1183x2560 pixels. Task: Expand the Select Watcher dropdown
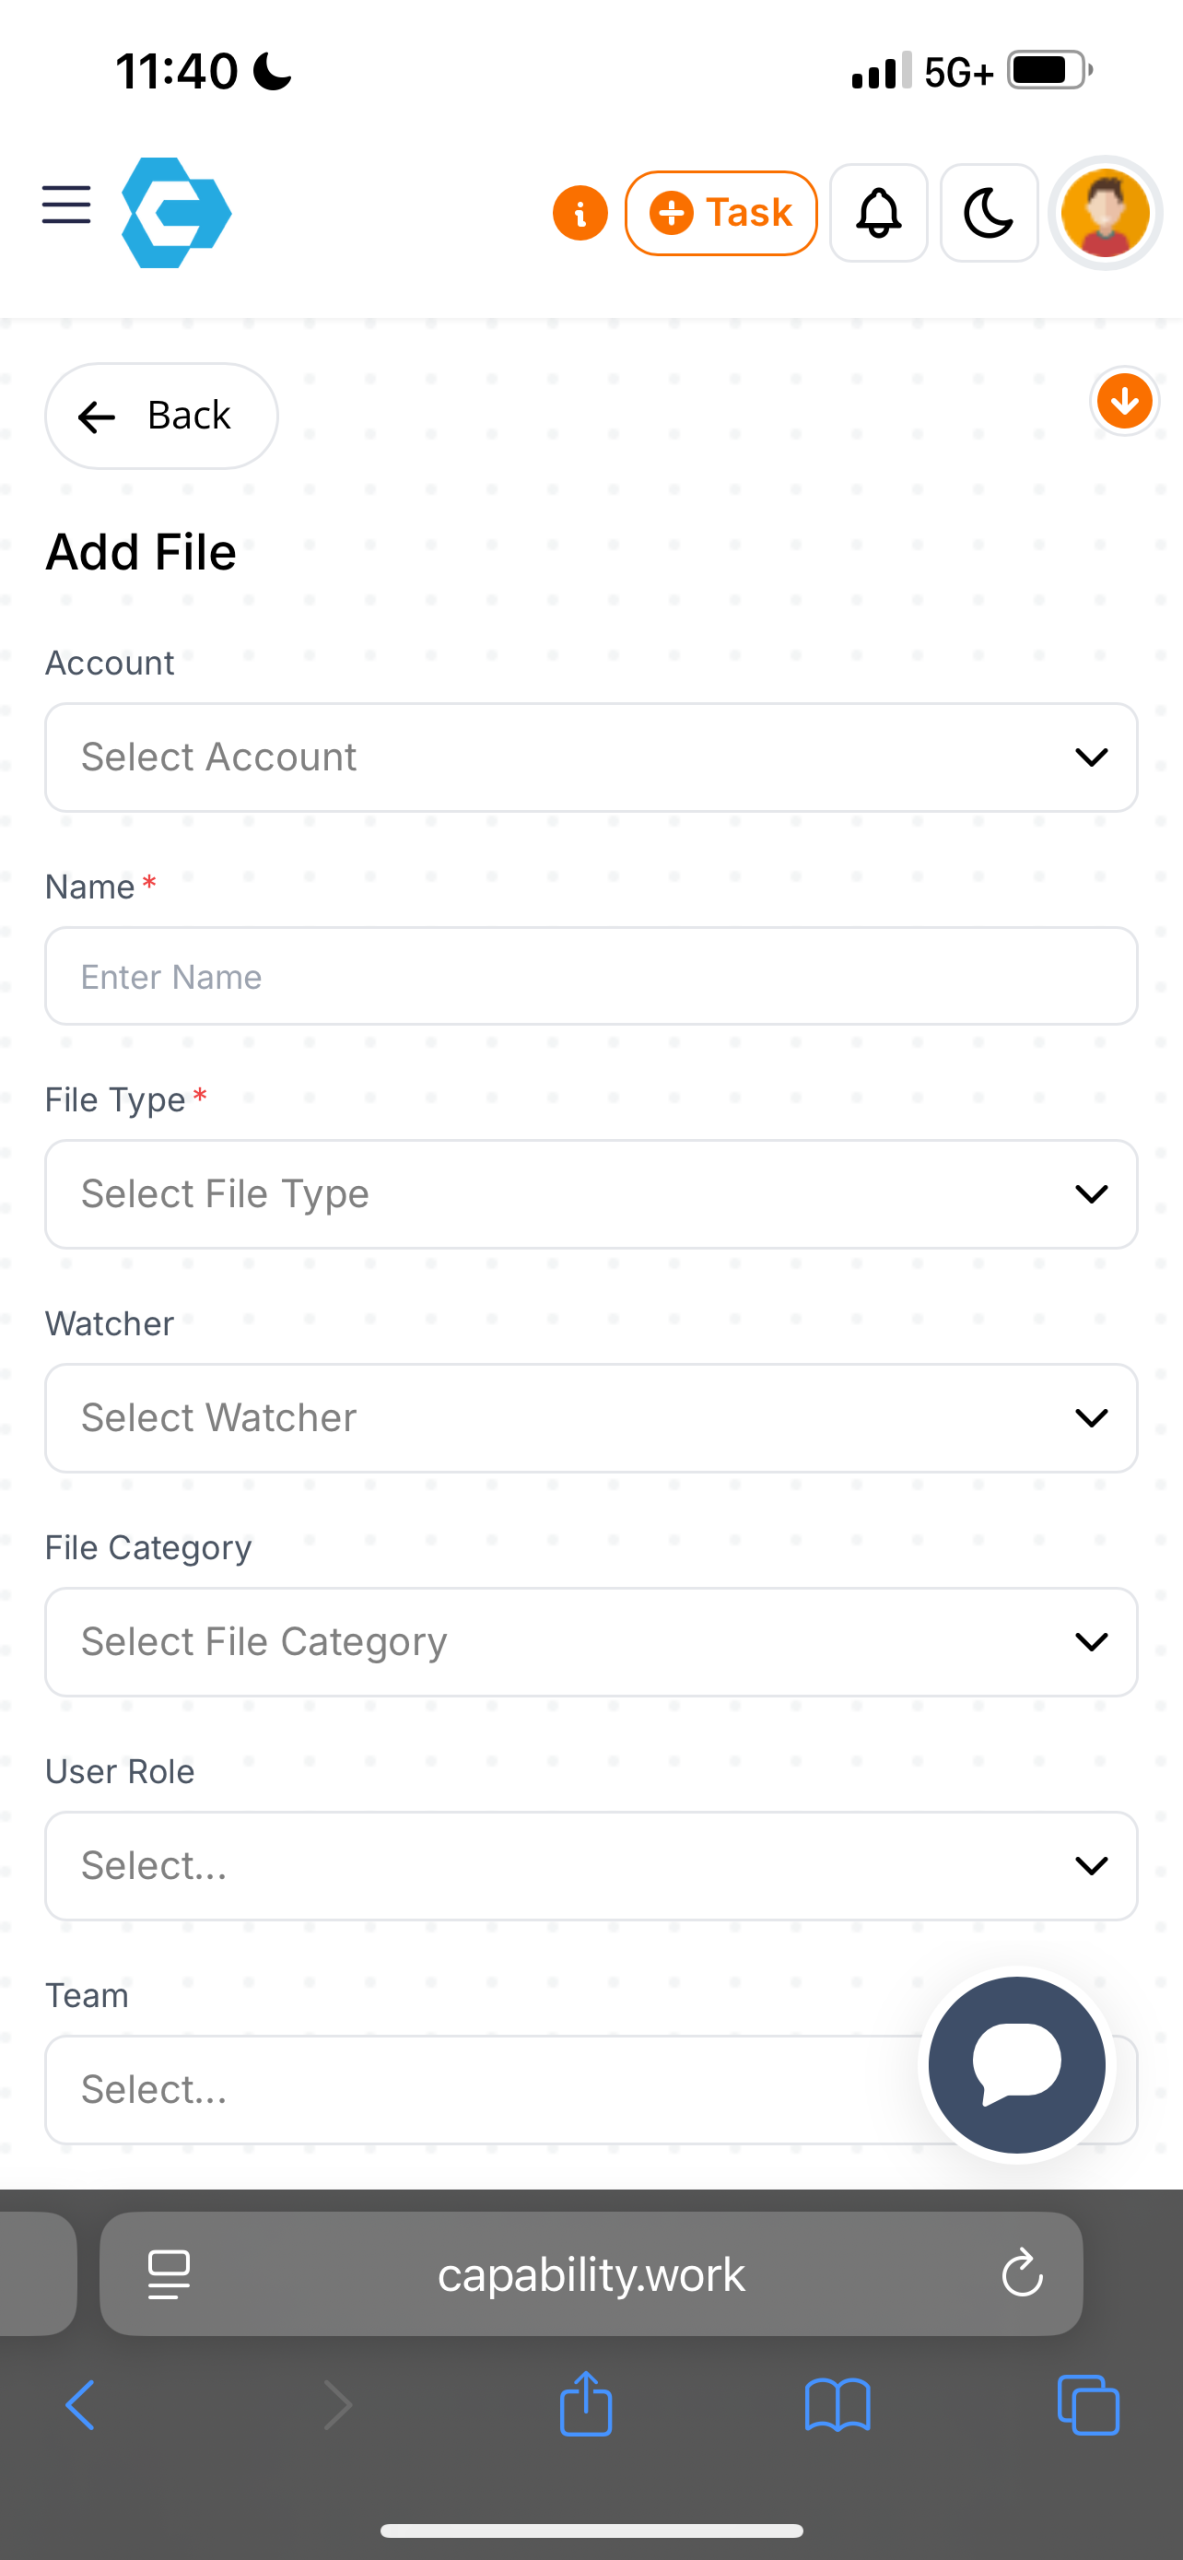(590, 1418)
